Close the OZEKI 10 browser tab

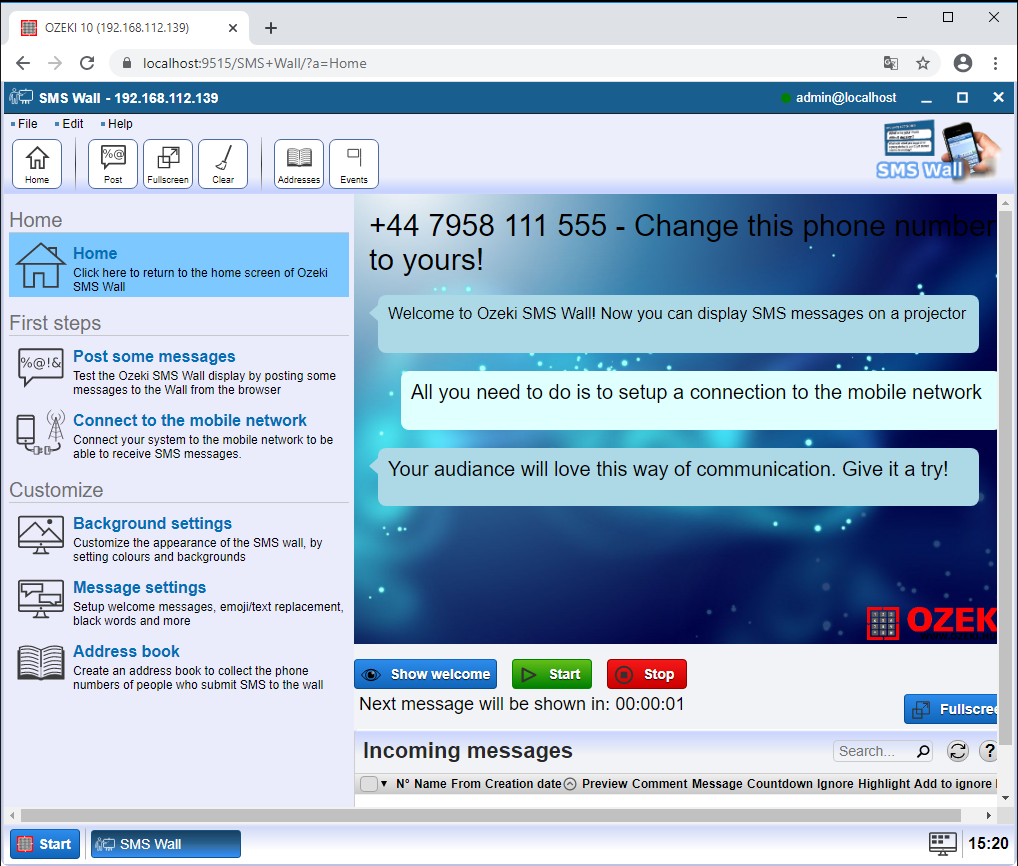pyautogui.click(x=233, y=28)
